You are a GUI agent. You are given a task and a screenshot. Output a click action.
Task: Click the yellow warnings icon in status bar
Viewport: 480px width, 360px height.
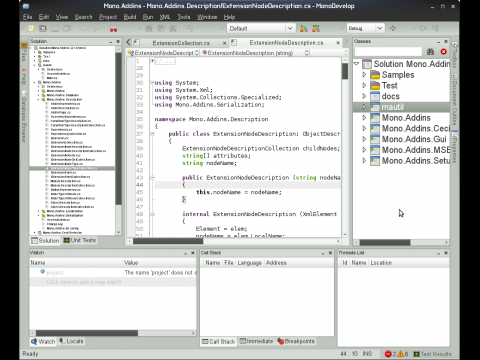click(x=400, y=354)
